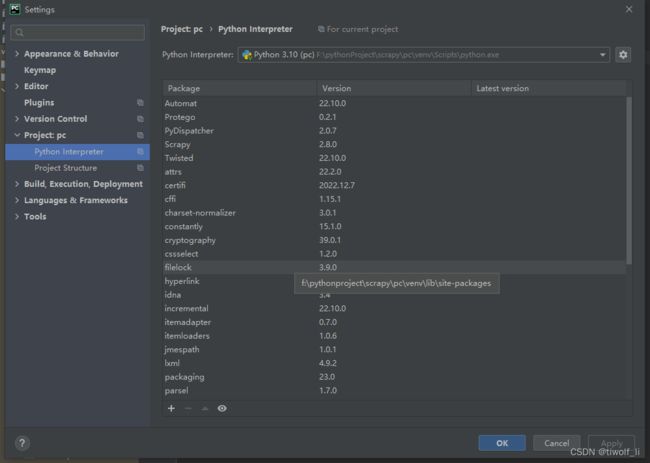This screenshot has height=463, width=650.
Task: Click the help question mark button
Action: [x=22, y=443]
